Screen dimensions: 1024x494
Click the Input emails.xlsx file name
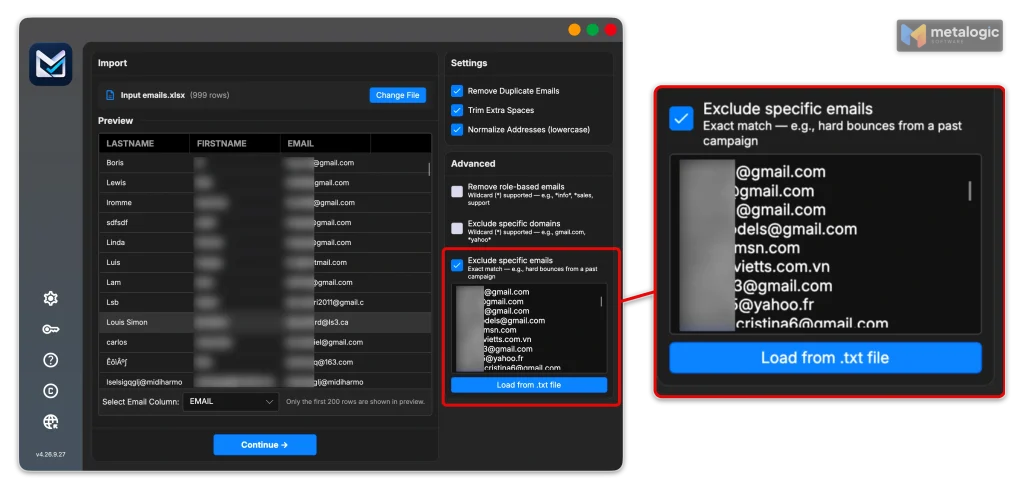pyautogui.click(x=153, y=95)
